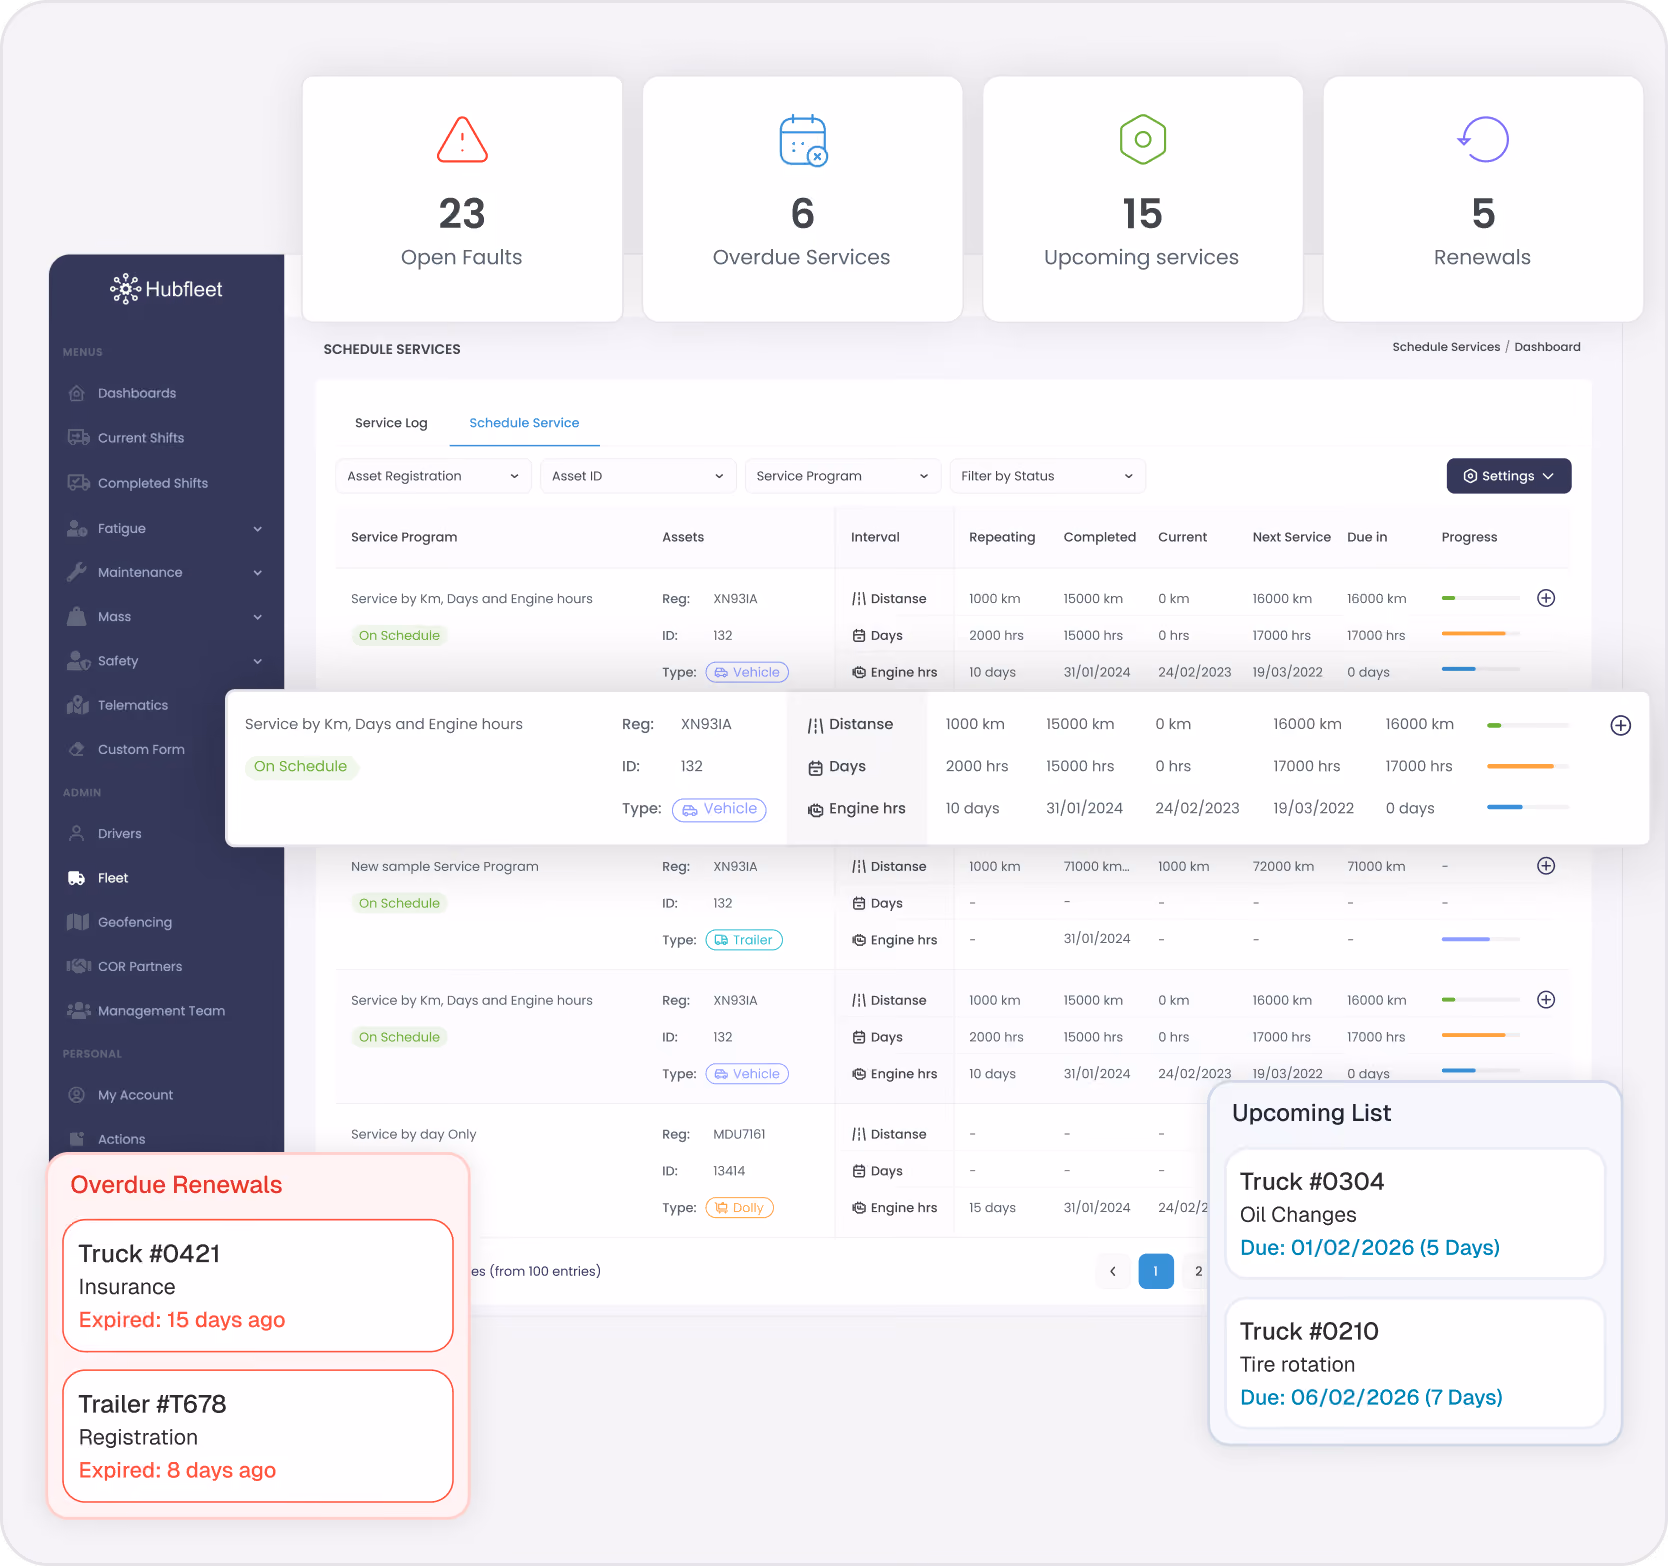Screen dimensions: 1668x1566
Task: Open the Asset Registration dropdown
Action: tap(432, 476)
